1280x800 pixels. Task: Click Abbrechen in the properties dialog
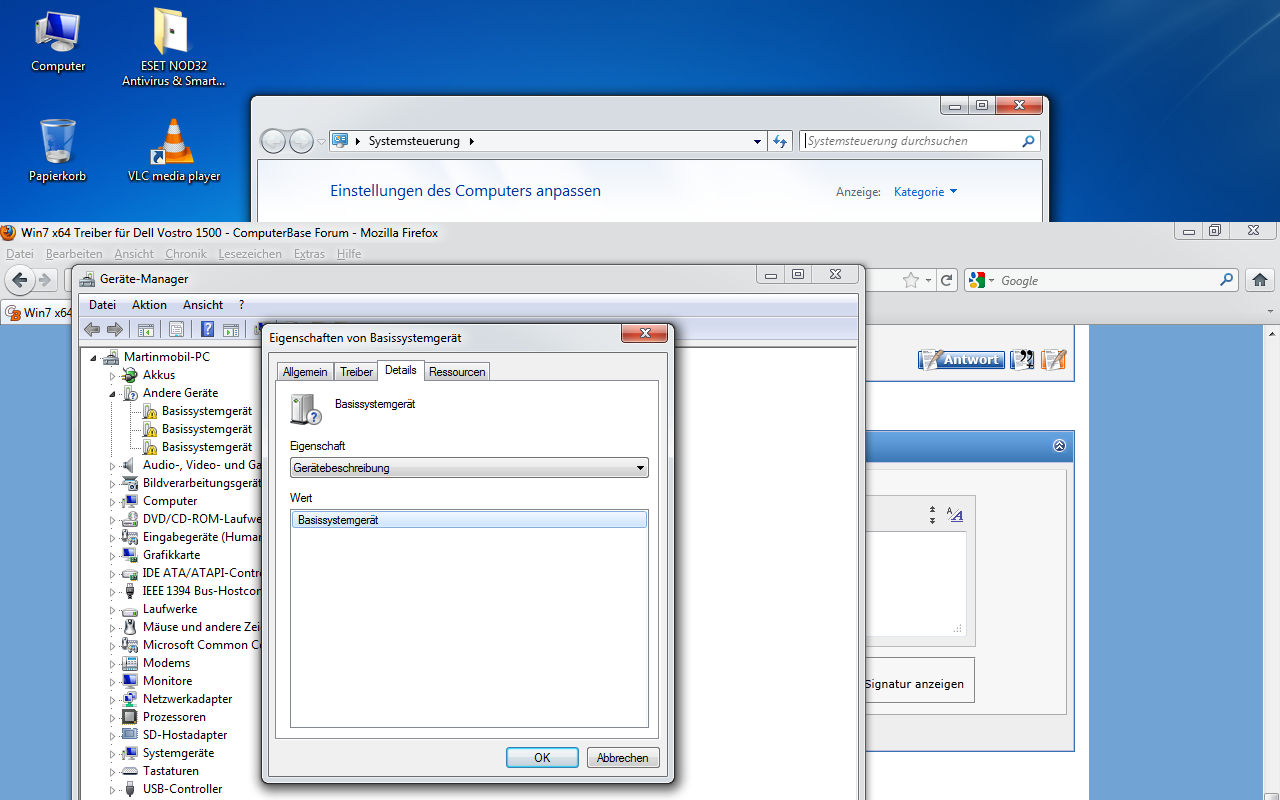pos(623,758)
